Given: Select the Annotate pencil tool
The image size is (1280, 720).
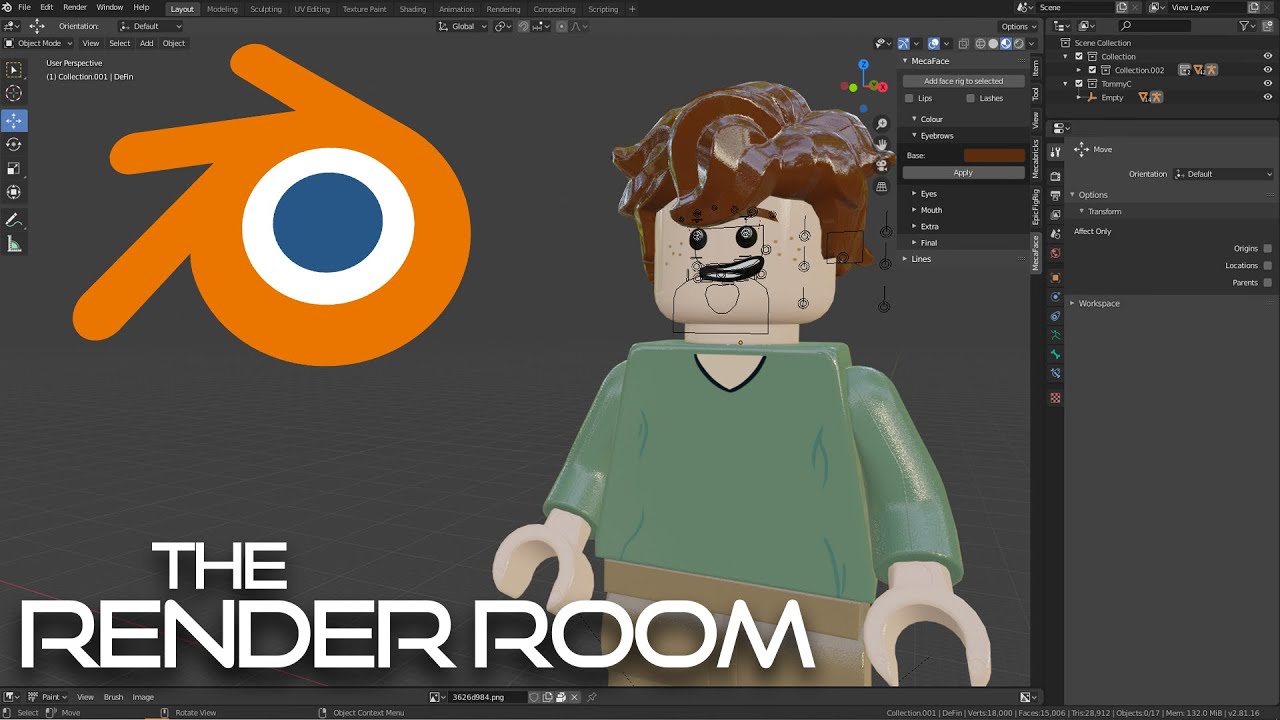Looking at the screenshot, I should tap(14, 220).
